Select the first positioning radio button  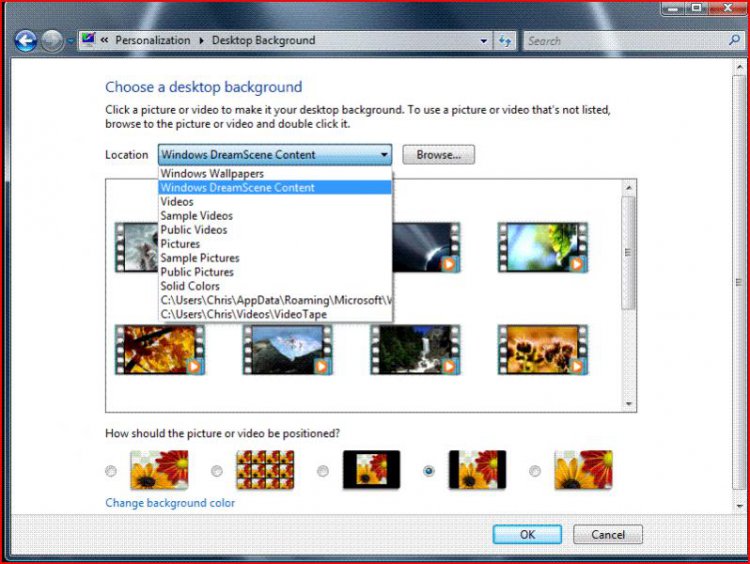tap(111, 471)
